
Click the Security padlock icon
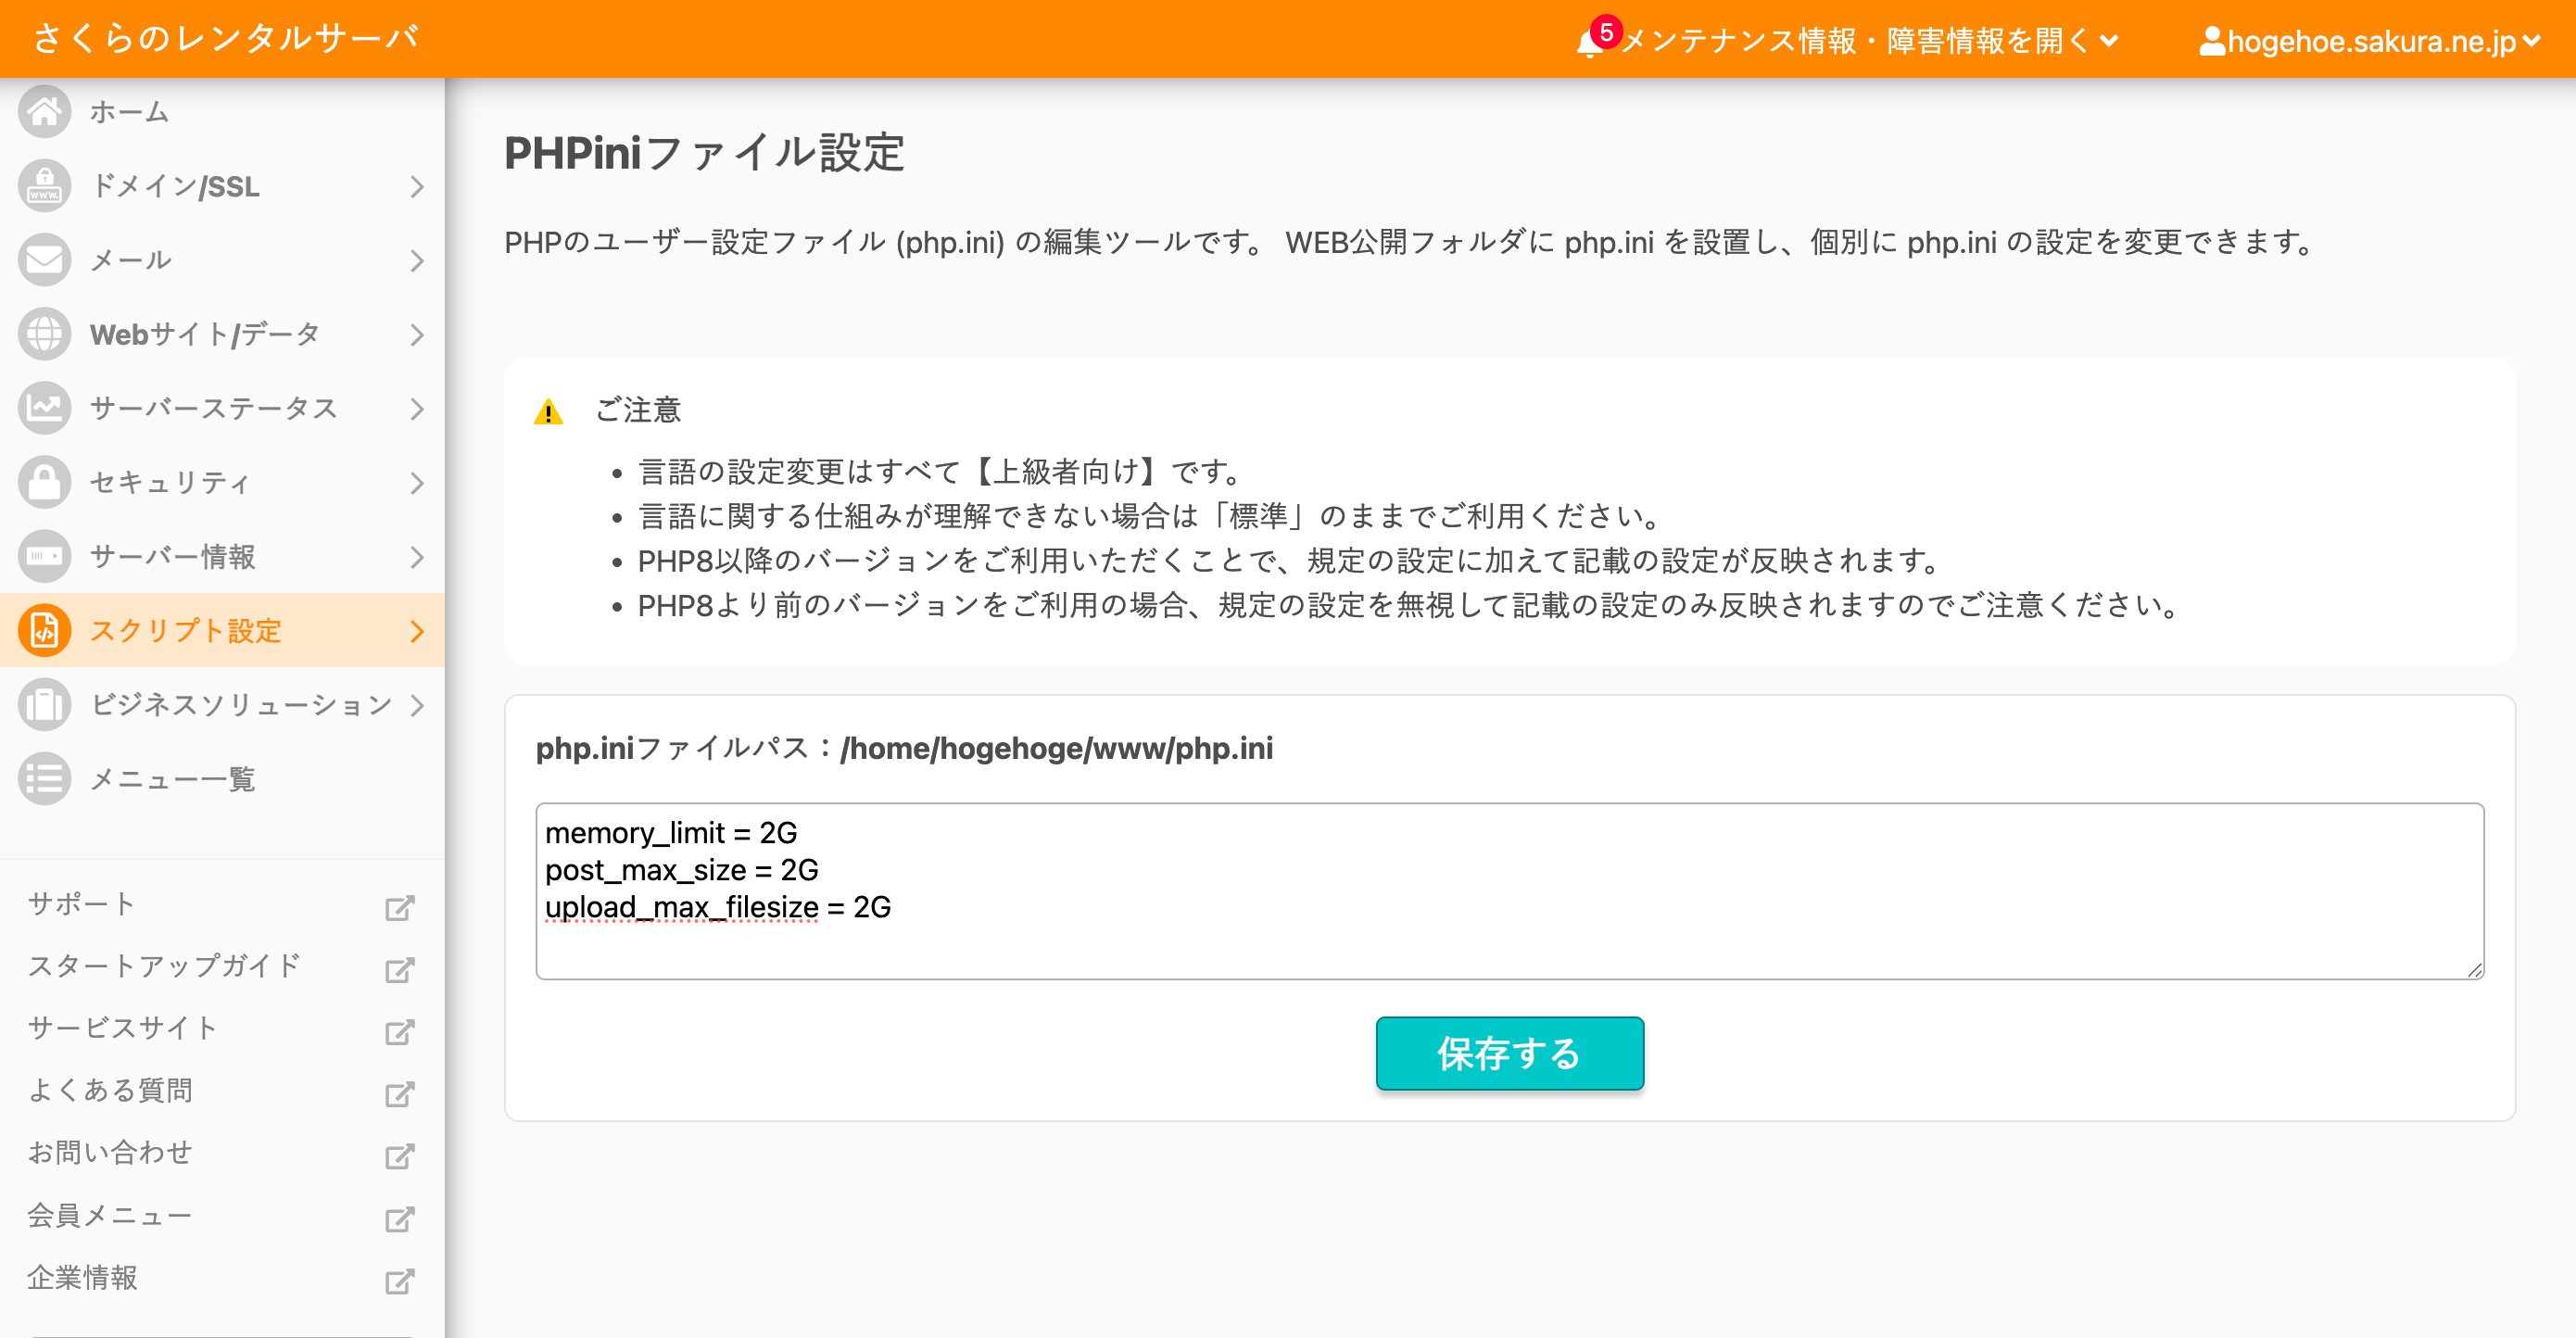(x=44, y=482)
